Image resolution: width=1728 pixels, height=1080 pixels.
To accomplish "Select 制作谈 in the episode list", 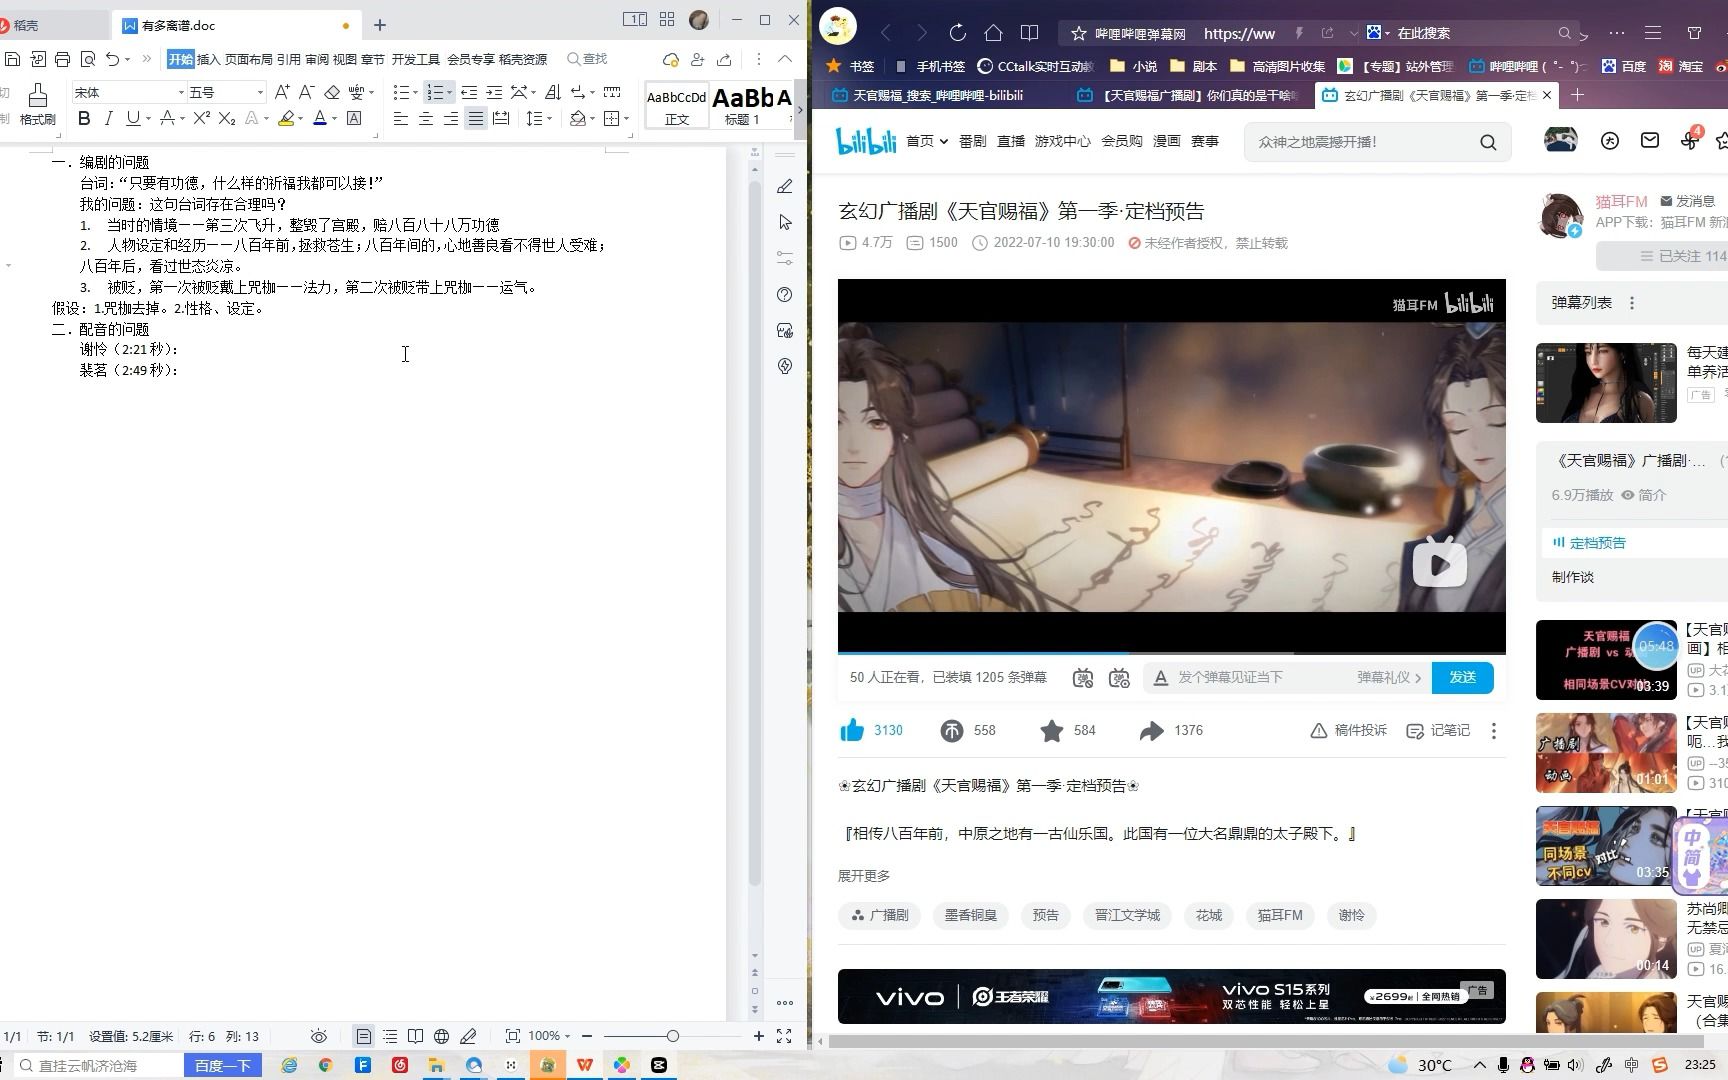I will point(1573,577).
